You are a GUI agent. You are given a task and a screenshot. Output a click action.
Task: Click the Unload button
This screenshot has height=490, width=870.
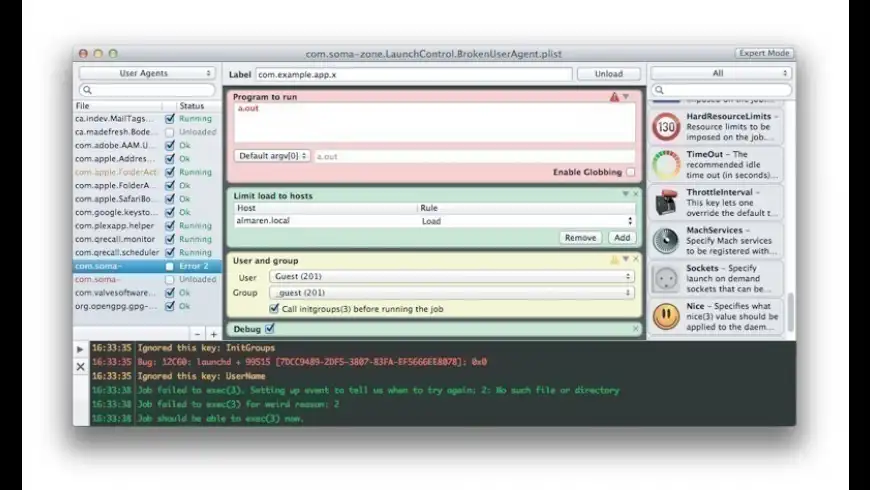(x=609, y=74)
